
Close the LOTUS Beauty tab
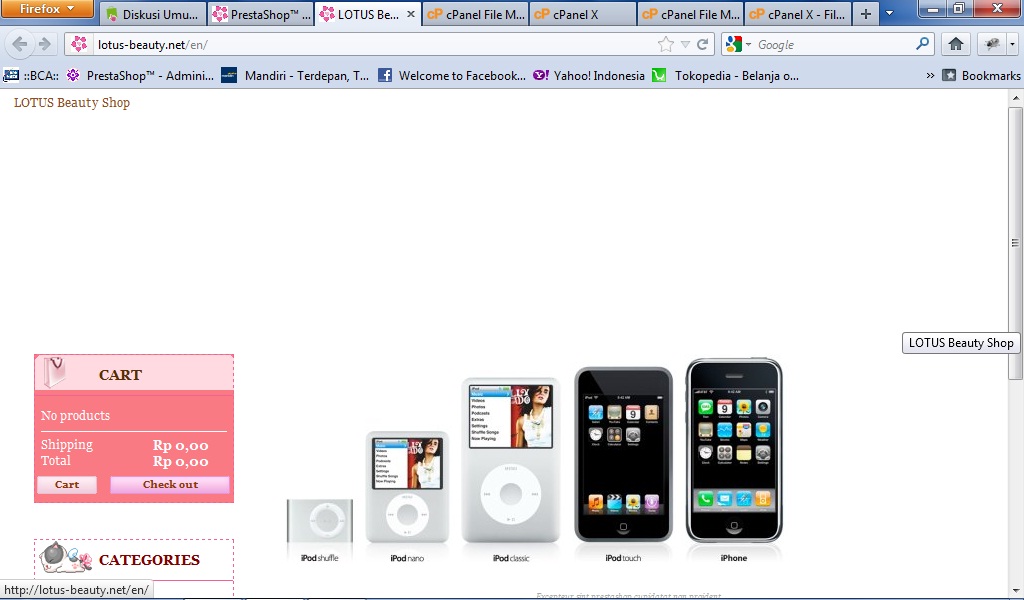(411, 14)
